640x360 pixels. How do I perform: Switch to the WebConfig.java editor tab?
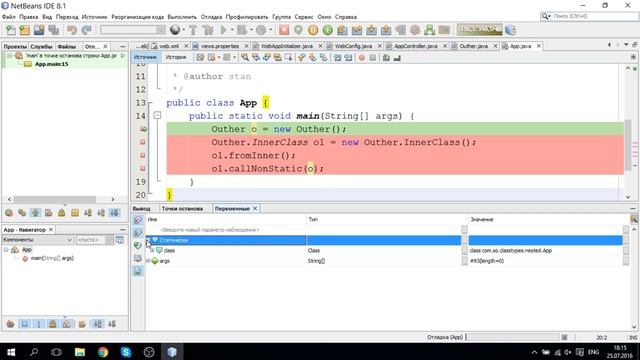[x=353, y=46]
